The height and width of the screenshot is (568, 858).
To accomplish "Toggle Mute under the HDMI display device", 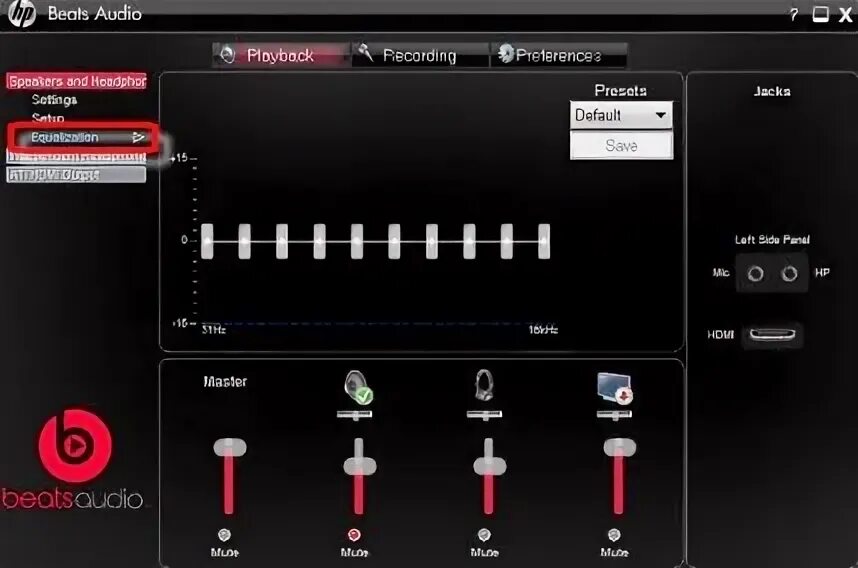I will tap(614, 535).
